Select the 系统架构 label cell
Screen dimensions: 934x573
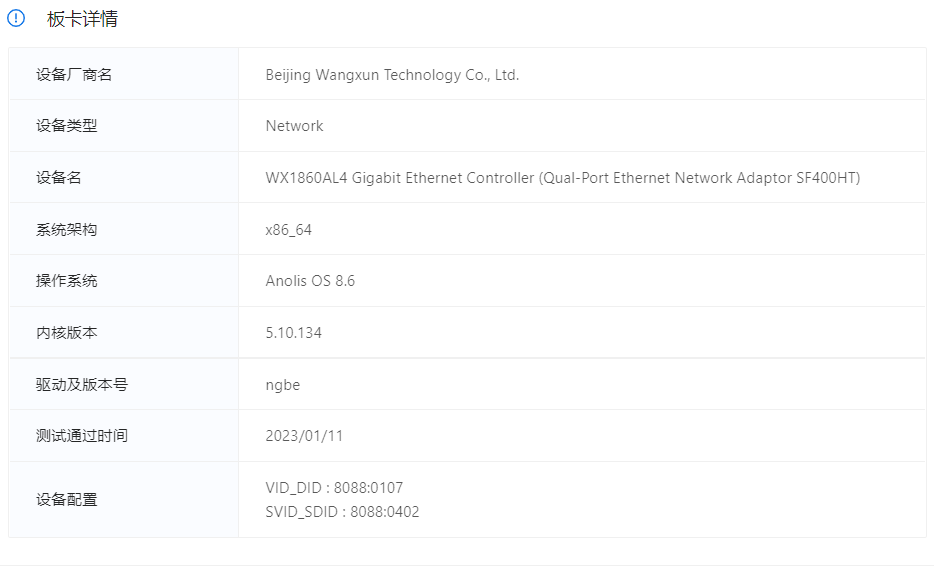66,230
